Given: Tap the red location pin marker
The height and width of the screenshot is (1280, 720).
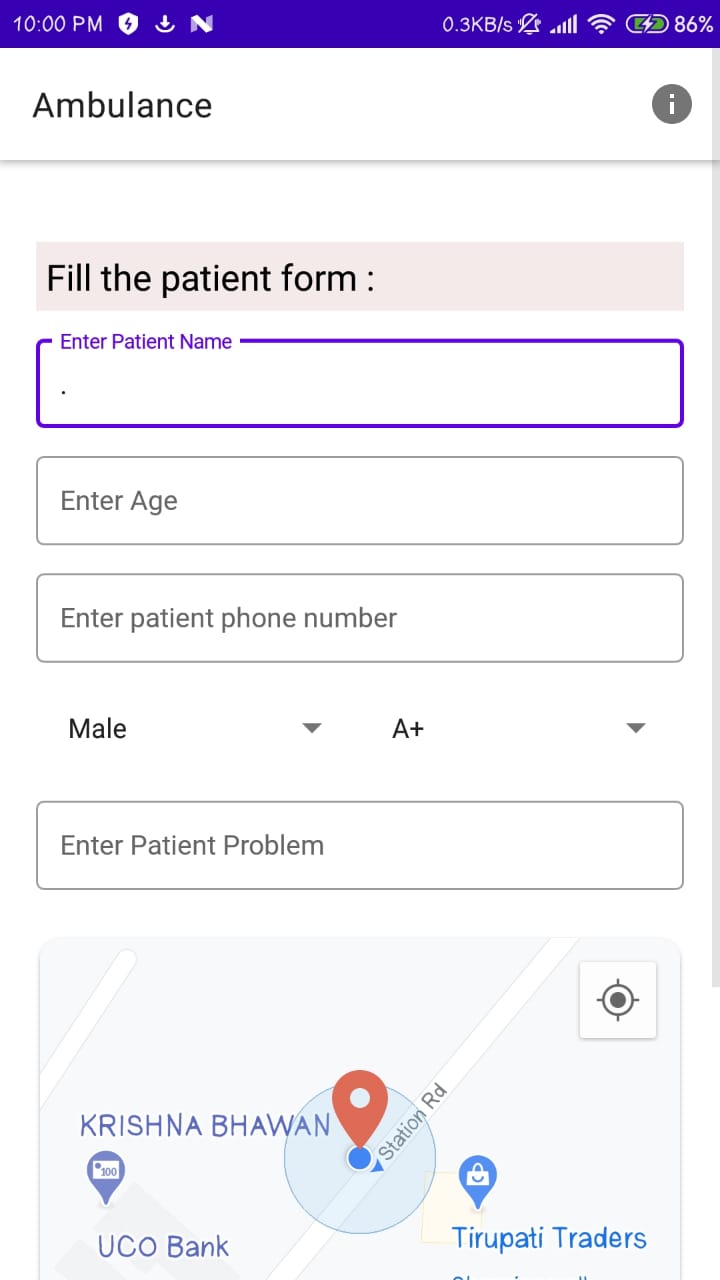Looking at the screenshot, I should 360,1106.
